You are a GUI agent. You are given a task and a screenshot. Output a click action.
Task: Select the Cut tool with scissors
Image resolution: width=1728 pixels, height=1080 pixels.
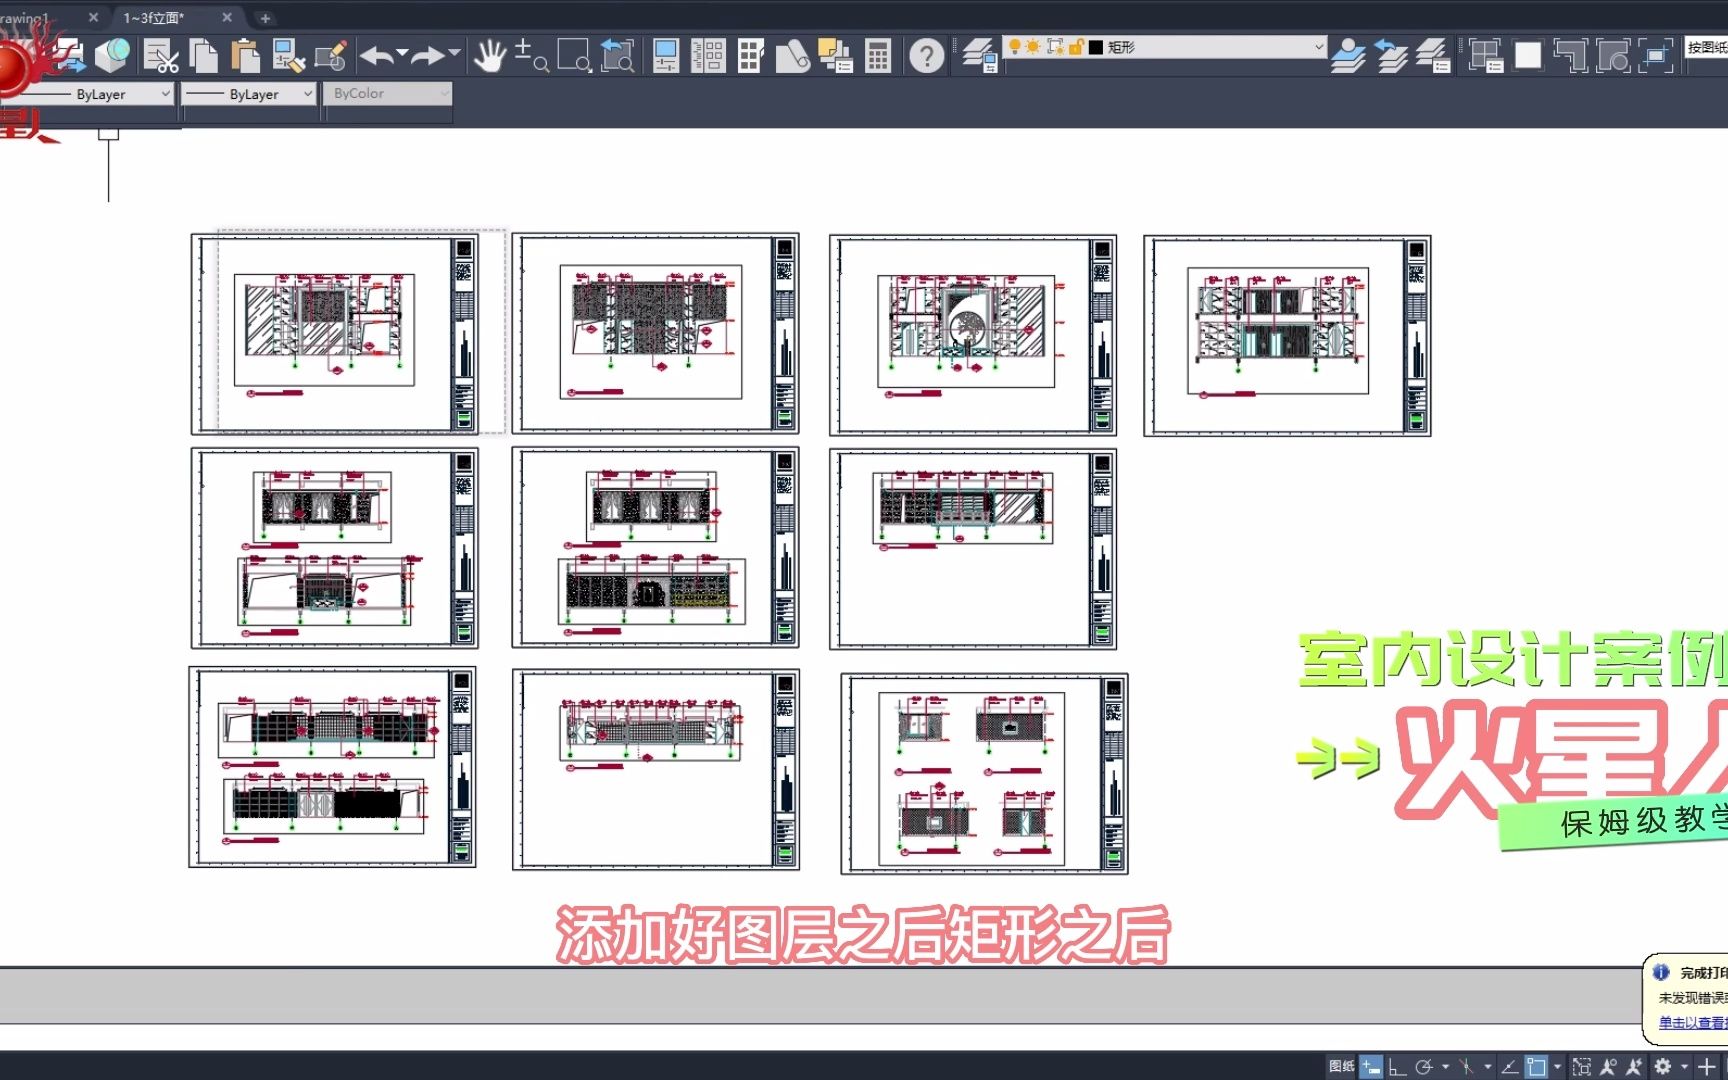click(x=161, y=55)
